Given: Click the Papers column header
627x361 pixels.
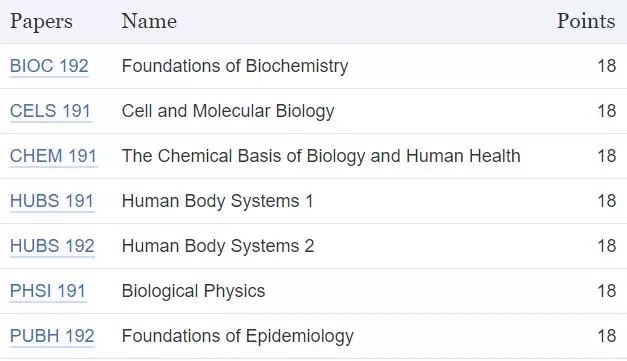Looking at the screenshot, I should point(41,21).
